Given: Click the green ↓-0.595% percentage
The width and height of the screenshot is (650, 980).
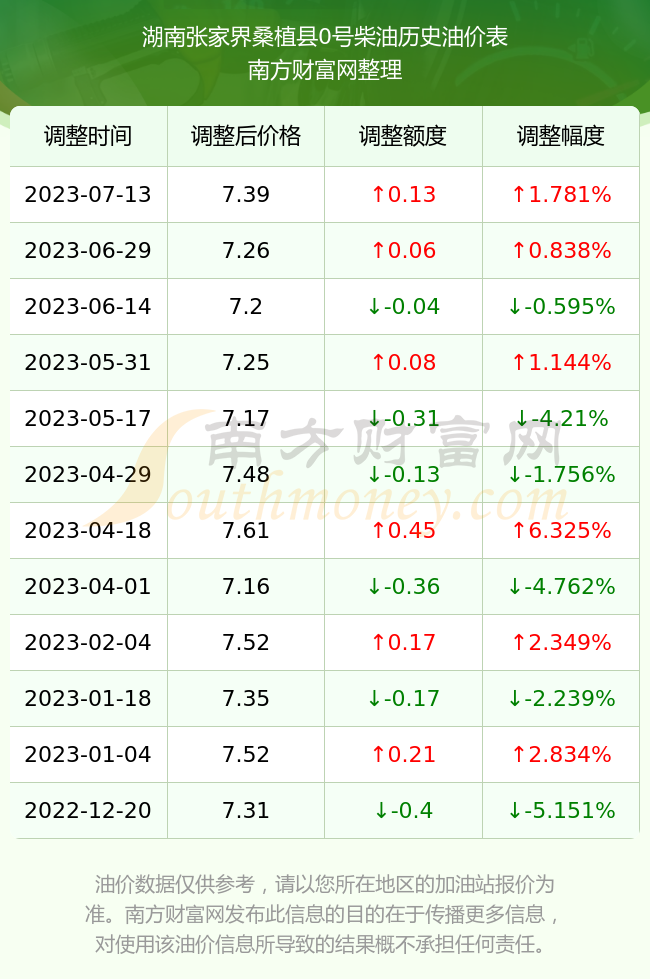Looking at the screenshot, I should pos(561,306).
